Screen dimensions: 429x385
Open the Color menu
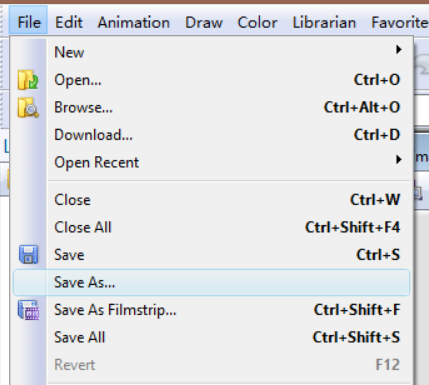pos(257,22)
